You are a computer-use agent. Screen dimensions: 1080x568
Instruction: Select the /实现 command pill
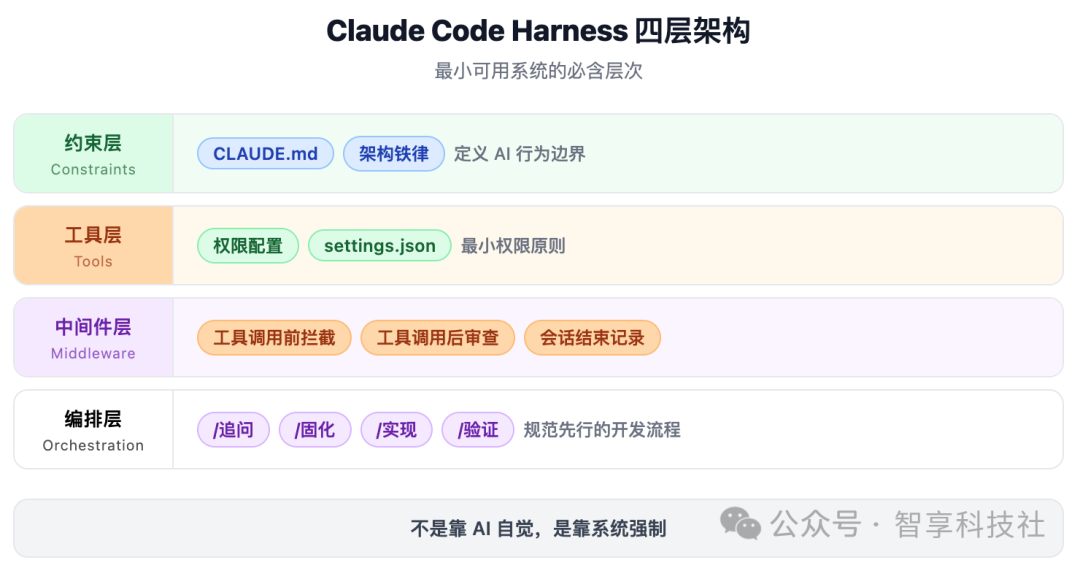pyautogui.click(x=396, y=430)
